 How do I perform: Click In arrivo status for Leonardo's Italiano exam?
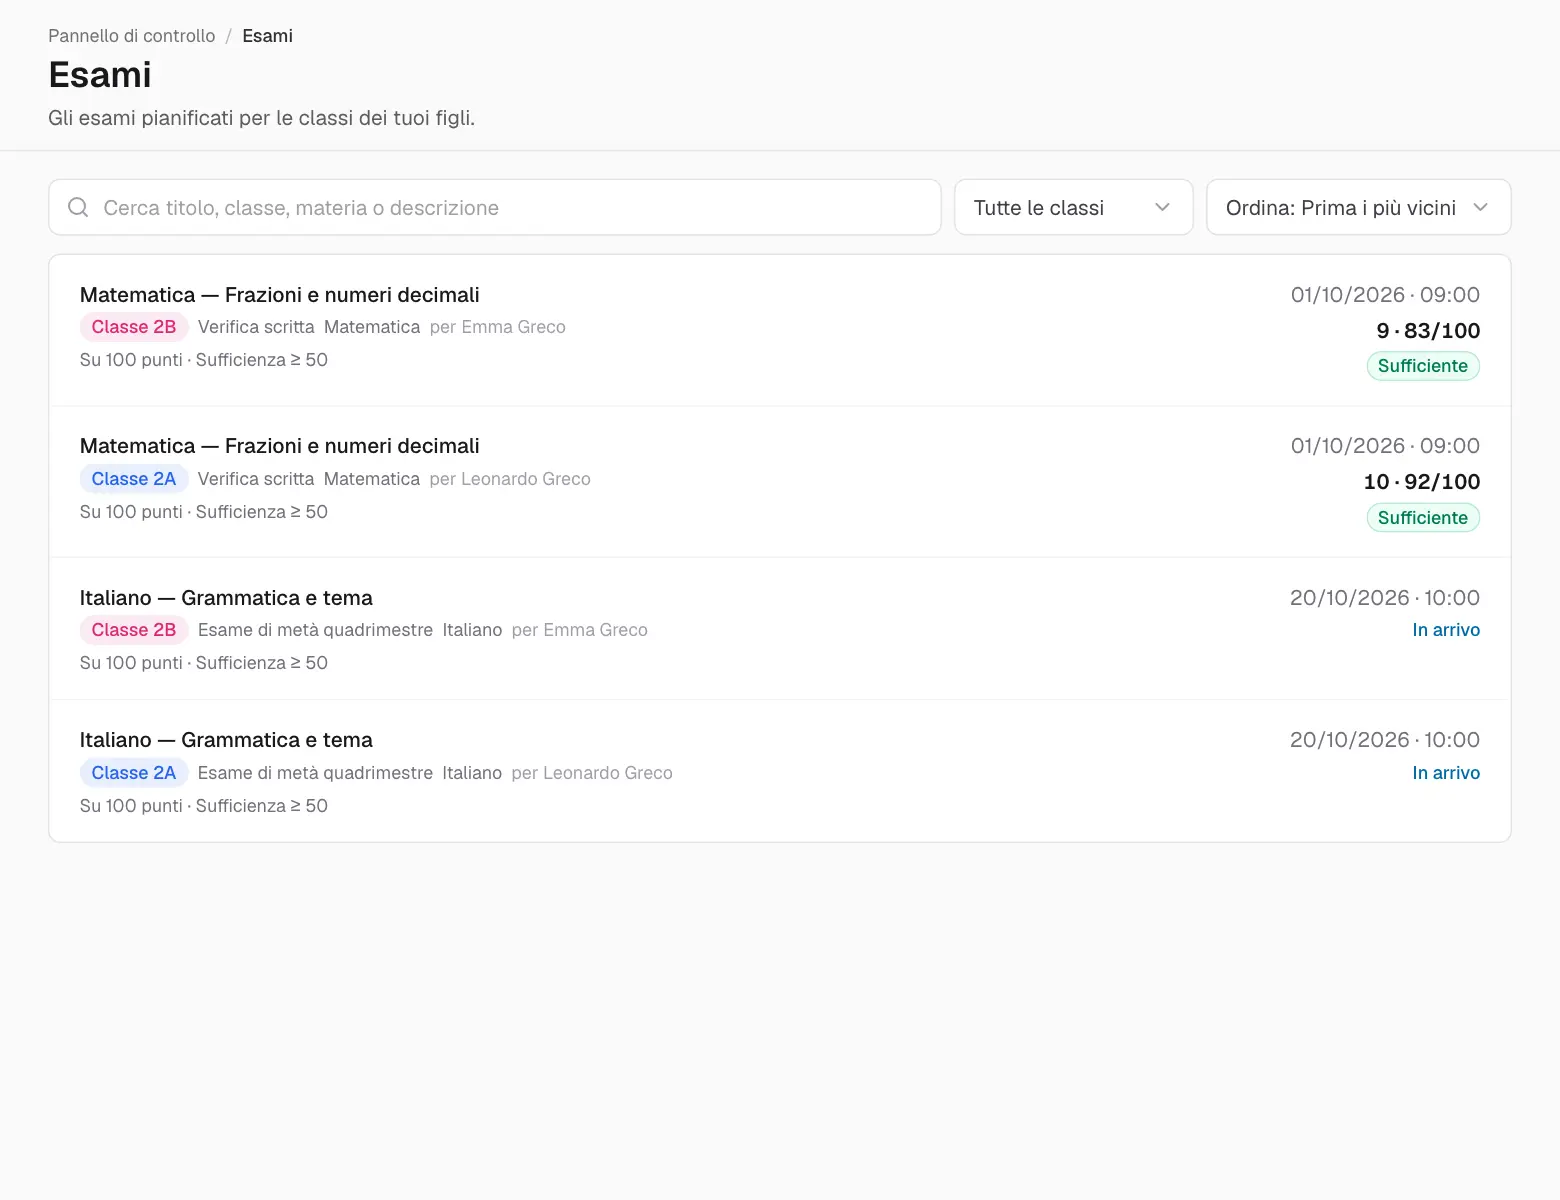(x=1446, y=773)
